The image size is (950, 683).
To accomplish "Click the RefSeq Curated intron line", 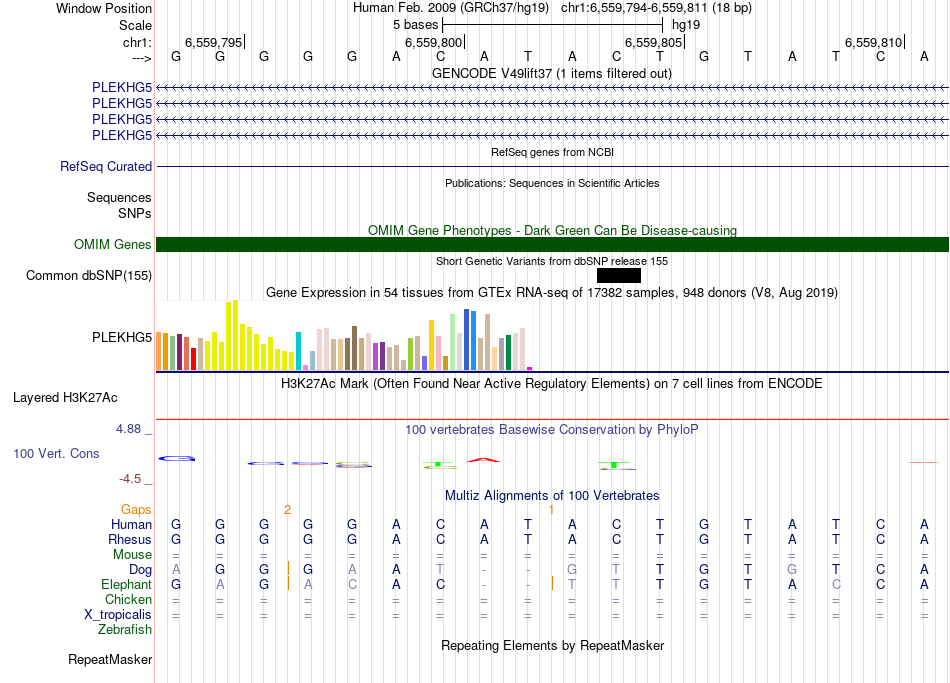I will click(x=552, y=166).
